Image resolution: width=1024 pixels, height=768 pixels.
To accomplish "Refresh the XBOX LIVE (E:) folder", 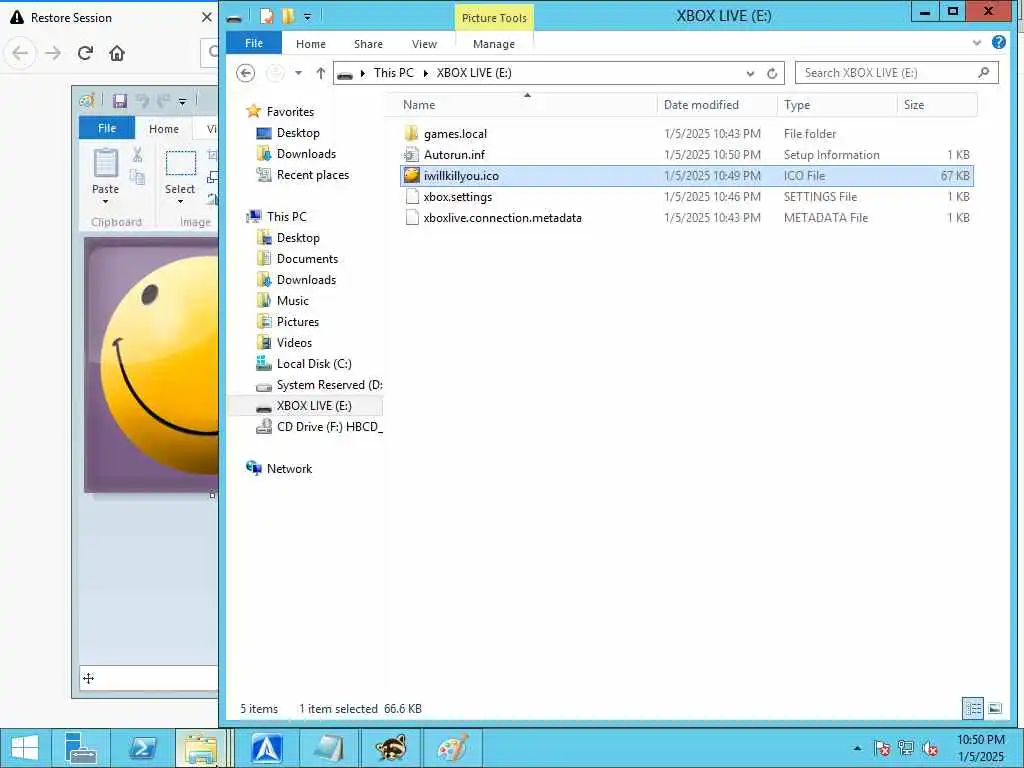I will pos(772,73).
